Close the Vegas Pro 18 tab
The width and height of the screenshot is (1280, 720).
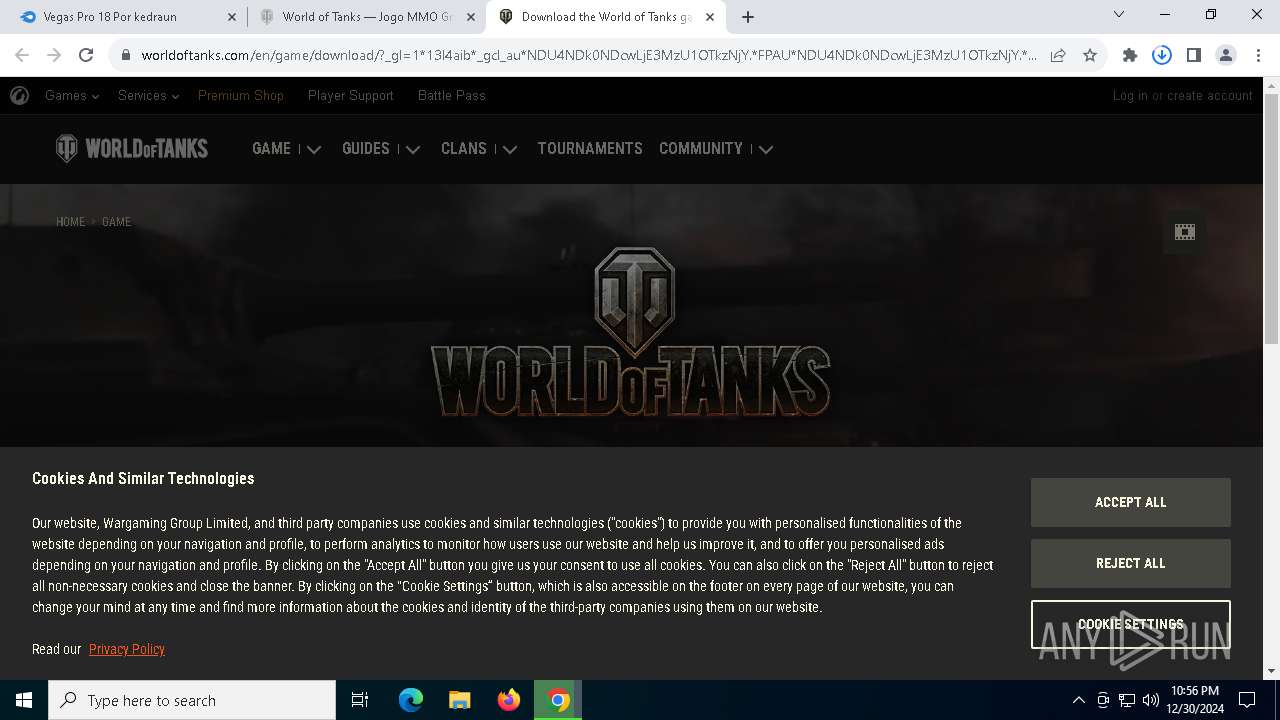[x=232, y=17]
